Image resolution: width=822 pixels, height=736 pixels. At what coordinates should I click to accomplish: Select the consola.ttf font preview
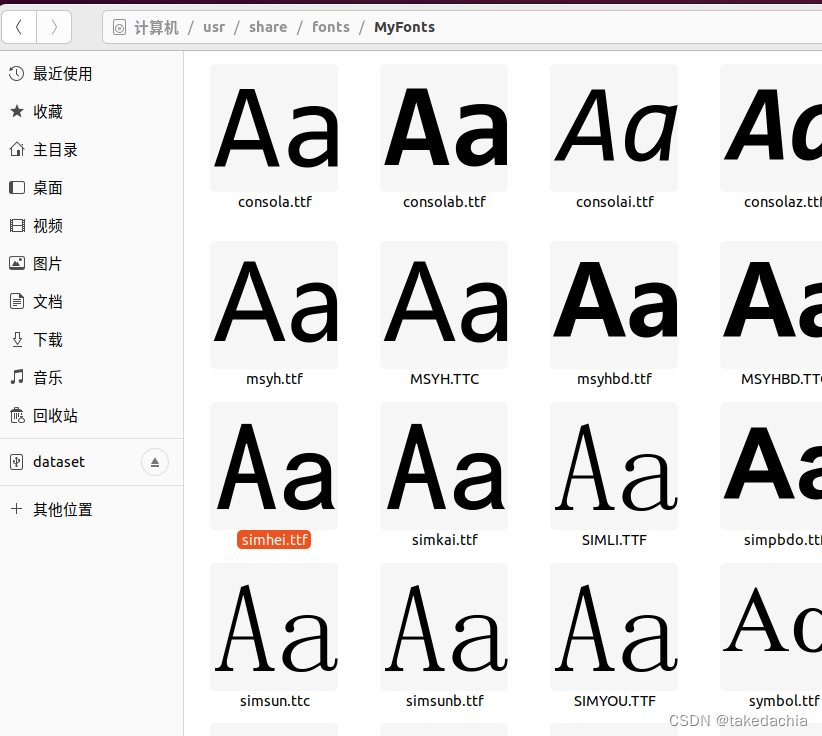pyautogui.click(x=274, y=128)
